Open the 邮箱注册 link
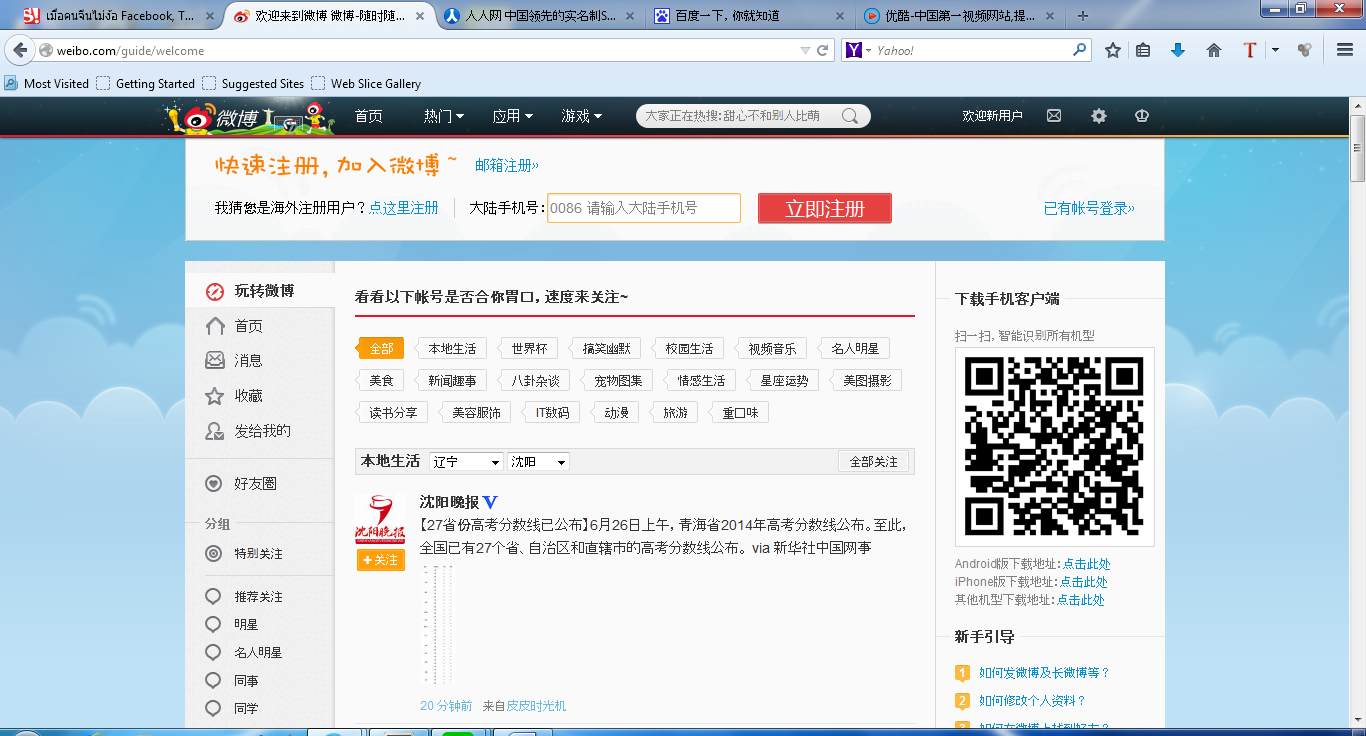 [507, 165]
